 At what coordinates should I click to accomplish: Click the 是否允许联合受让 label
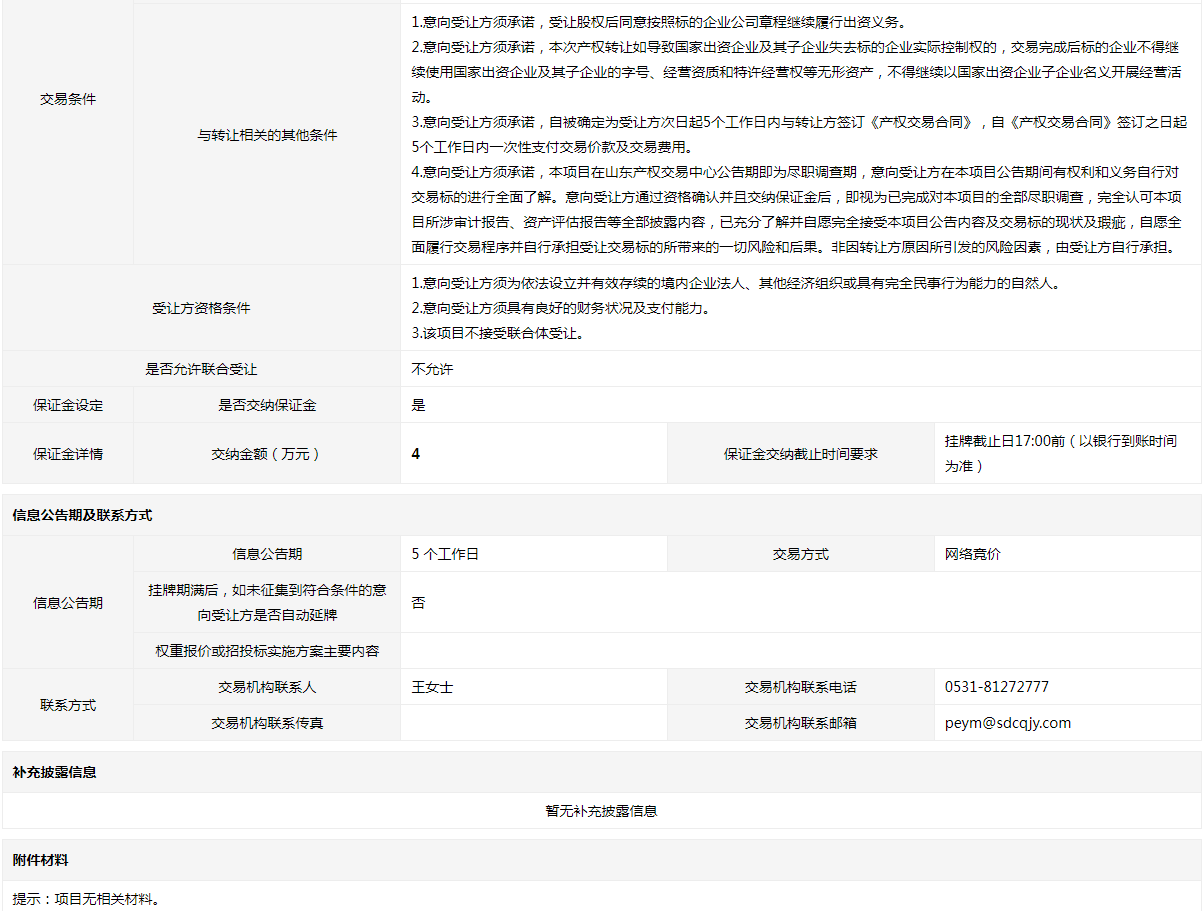pyautogui.click(x=201, y=369)
